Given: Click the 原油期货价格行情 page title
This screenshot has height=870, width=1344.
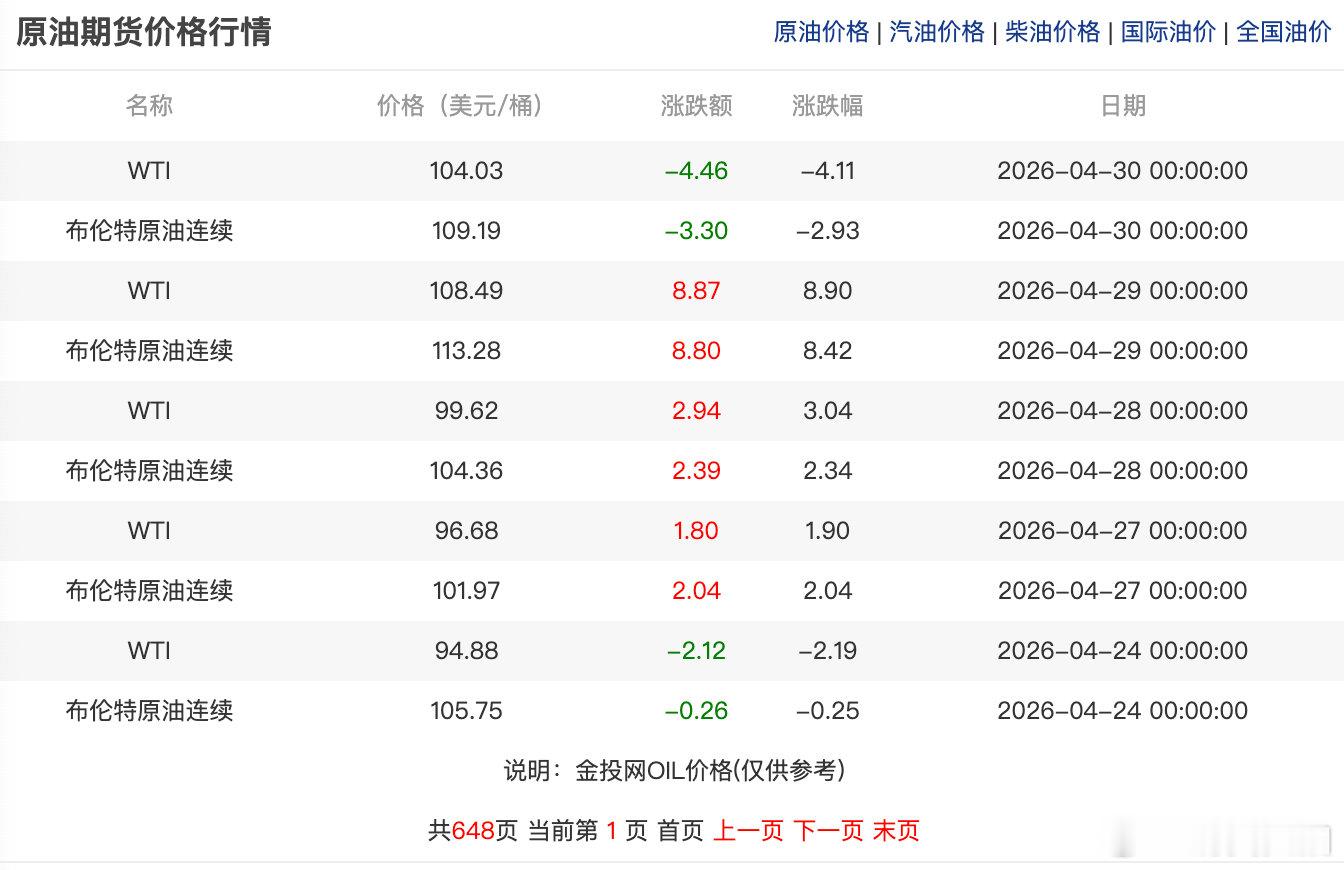Looking at the screenshot, I should pyautogui.click(x=145, y=32).
